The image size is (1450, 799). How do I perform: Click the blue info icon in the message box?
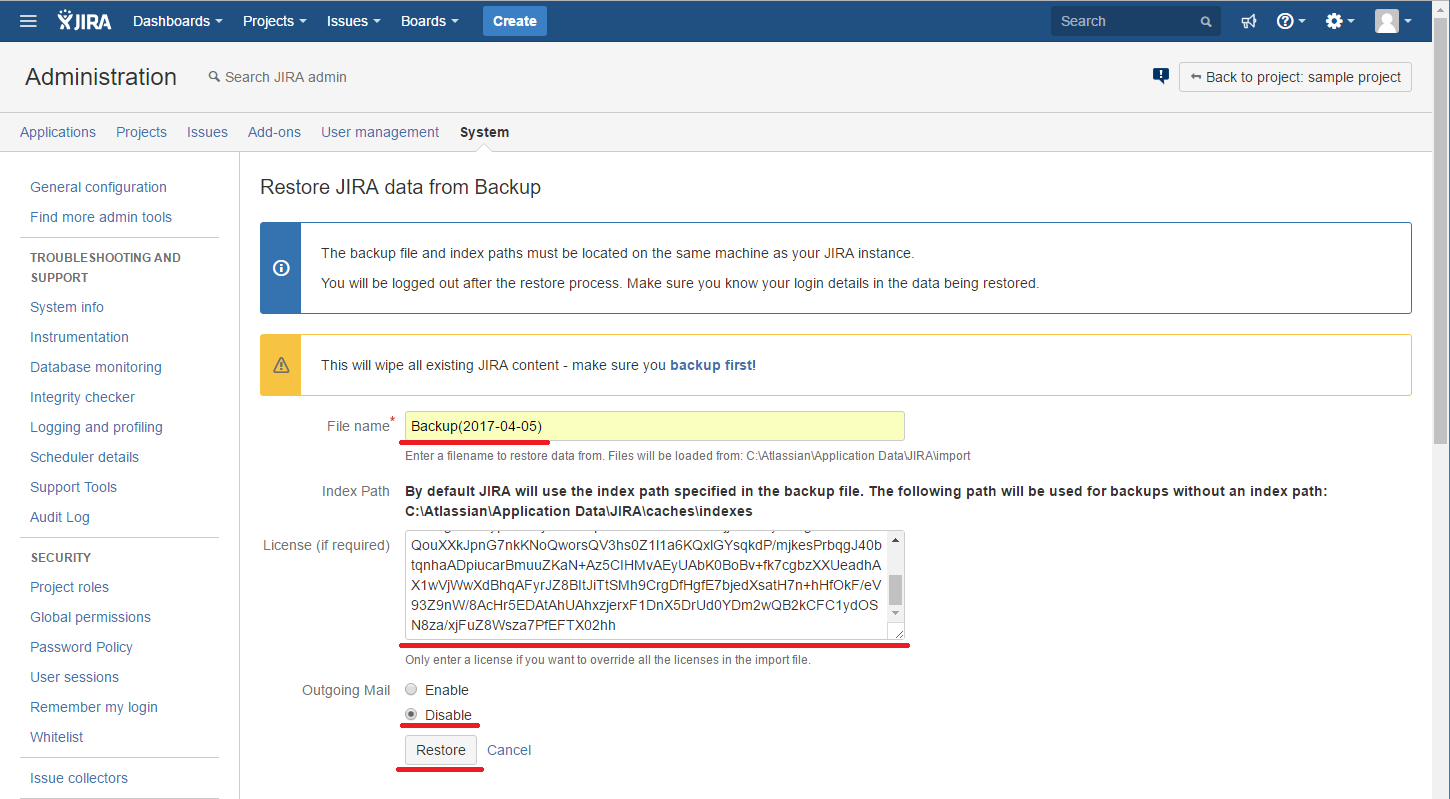click(281, 268)
